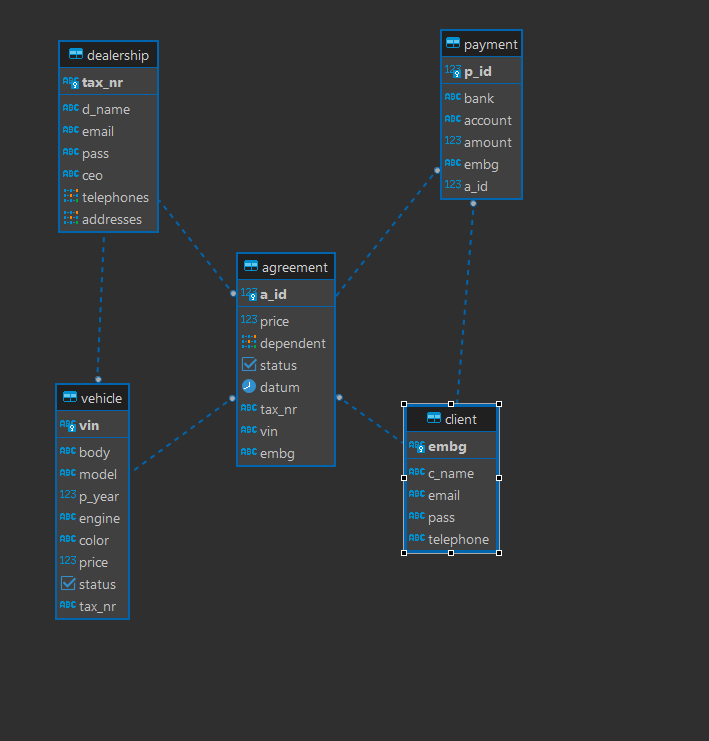709x741 pixels.
Task: Select the c_name column in client
Action: 450,473
